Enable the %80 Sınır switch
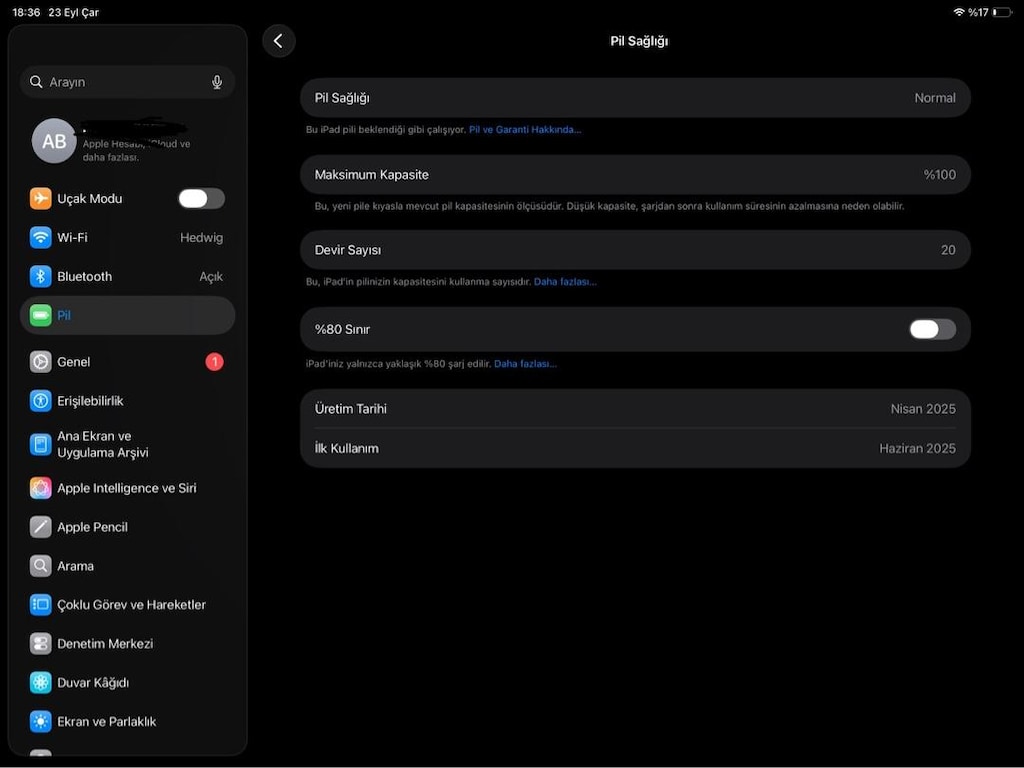 (x=933, y=329)
